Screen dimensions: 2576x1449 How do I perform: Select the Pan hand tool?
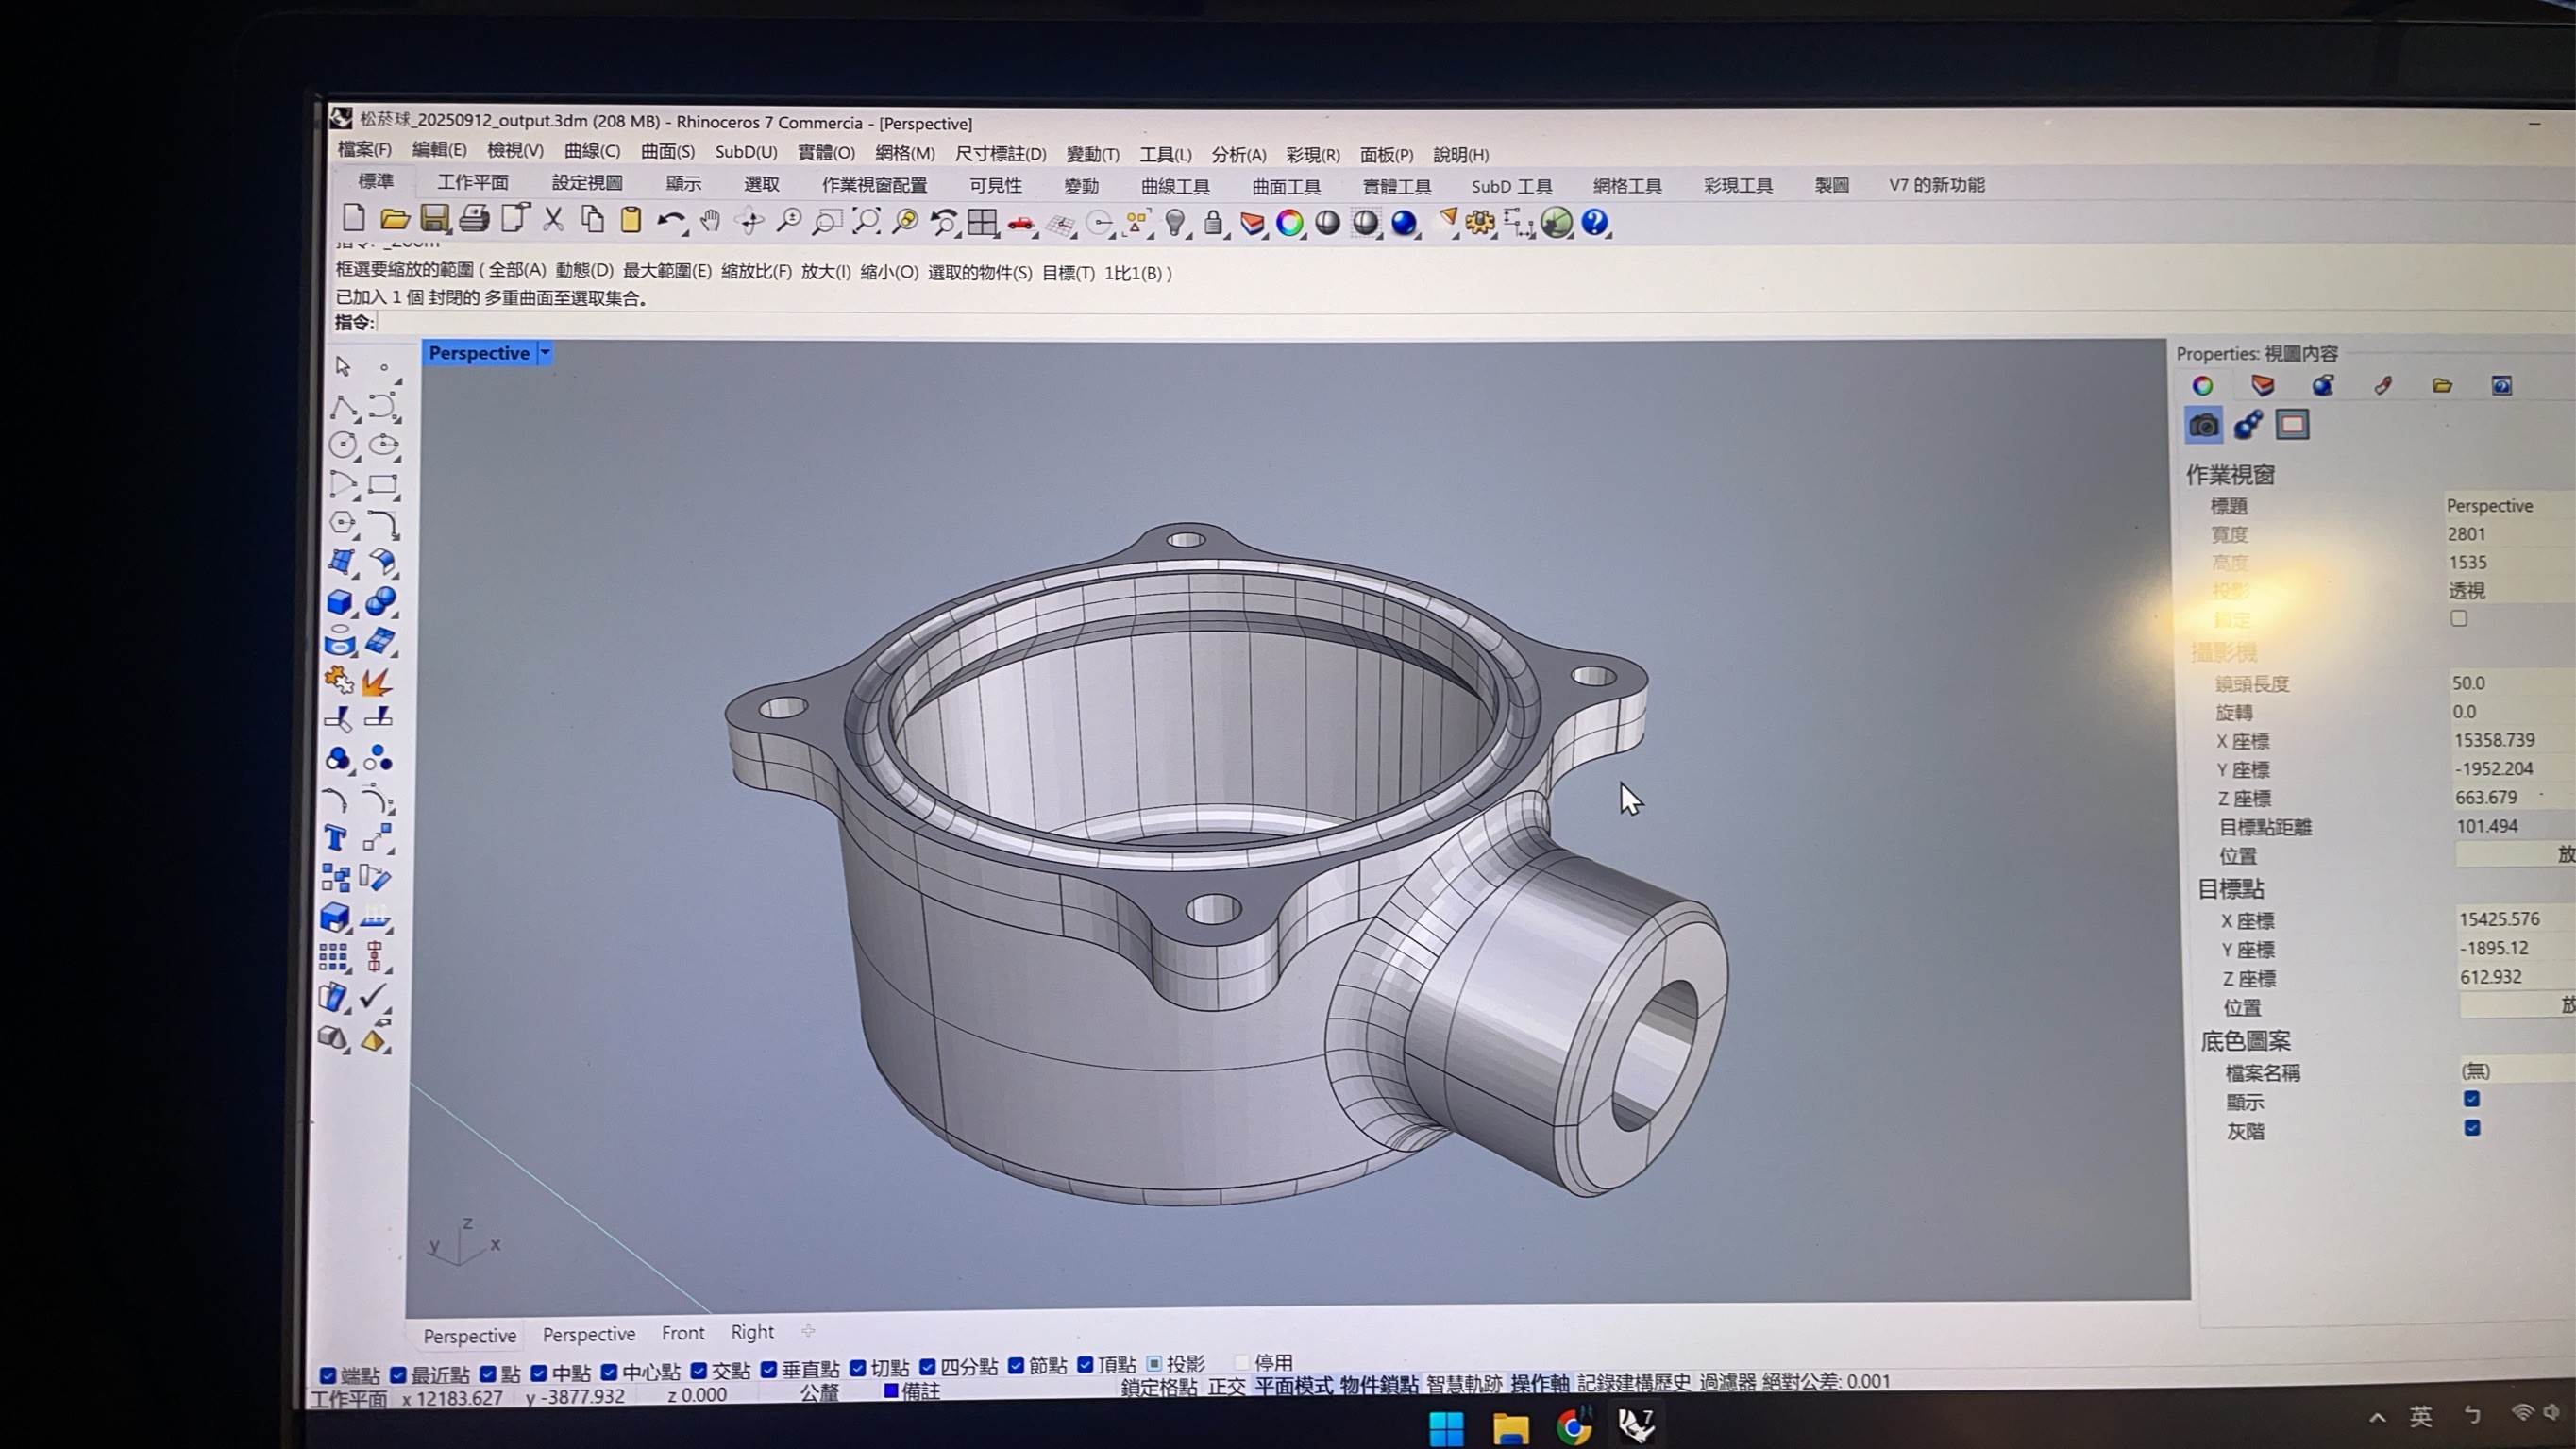click(x=710, y=221)
